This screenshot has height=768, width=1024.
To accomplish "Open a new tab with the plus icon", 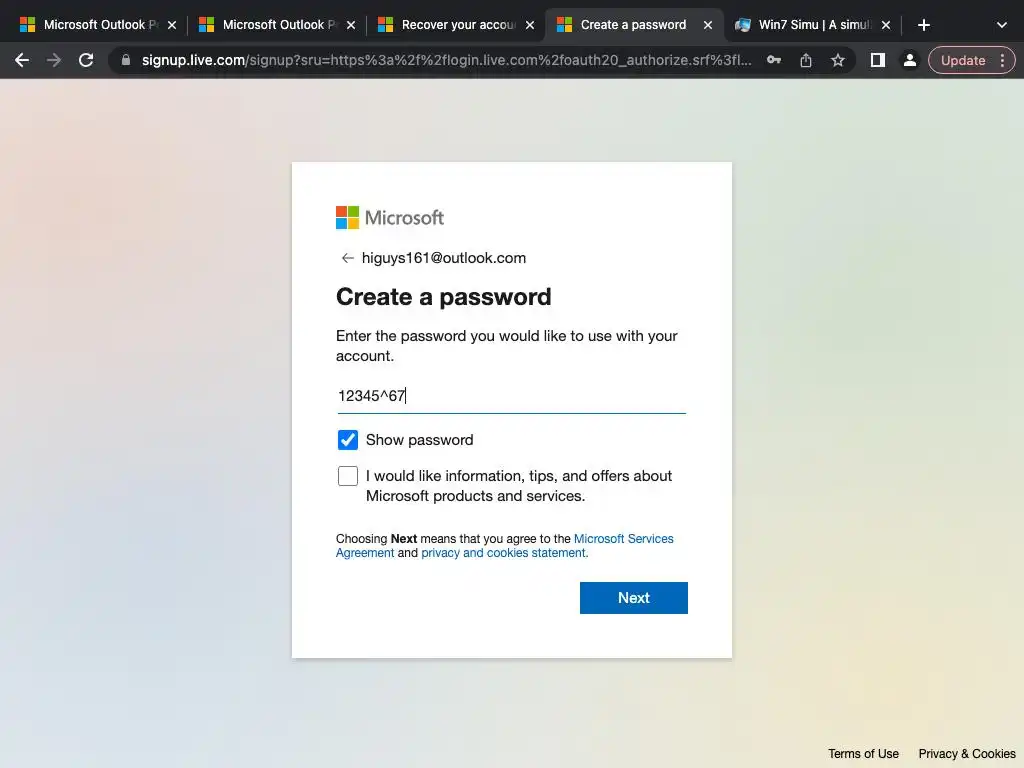I will point(923,25).
